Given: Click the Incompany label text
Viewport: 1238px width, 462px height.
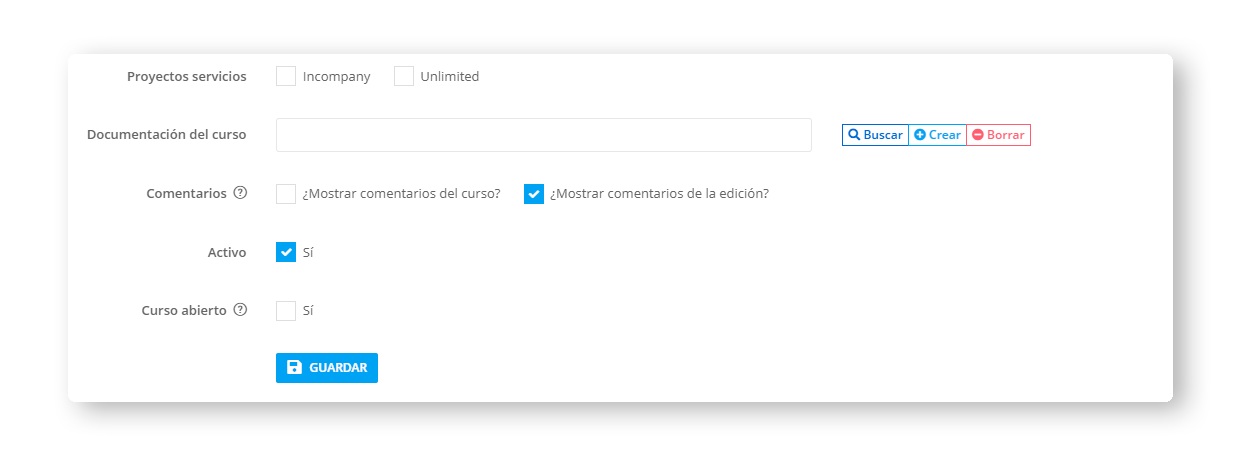Looking at the screenshot, I should 337,76.
